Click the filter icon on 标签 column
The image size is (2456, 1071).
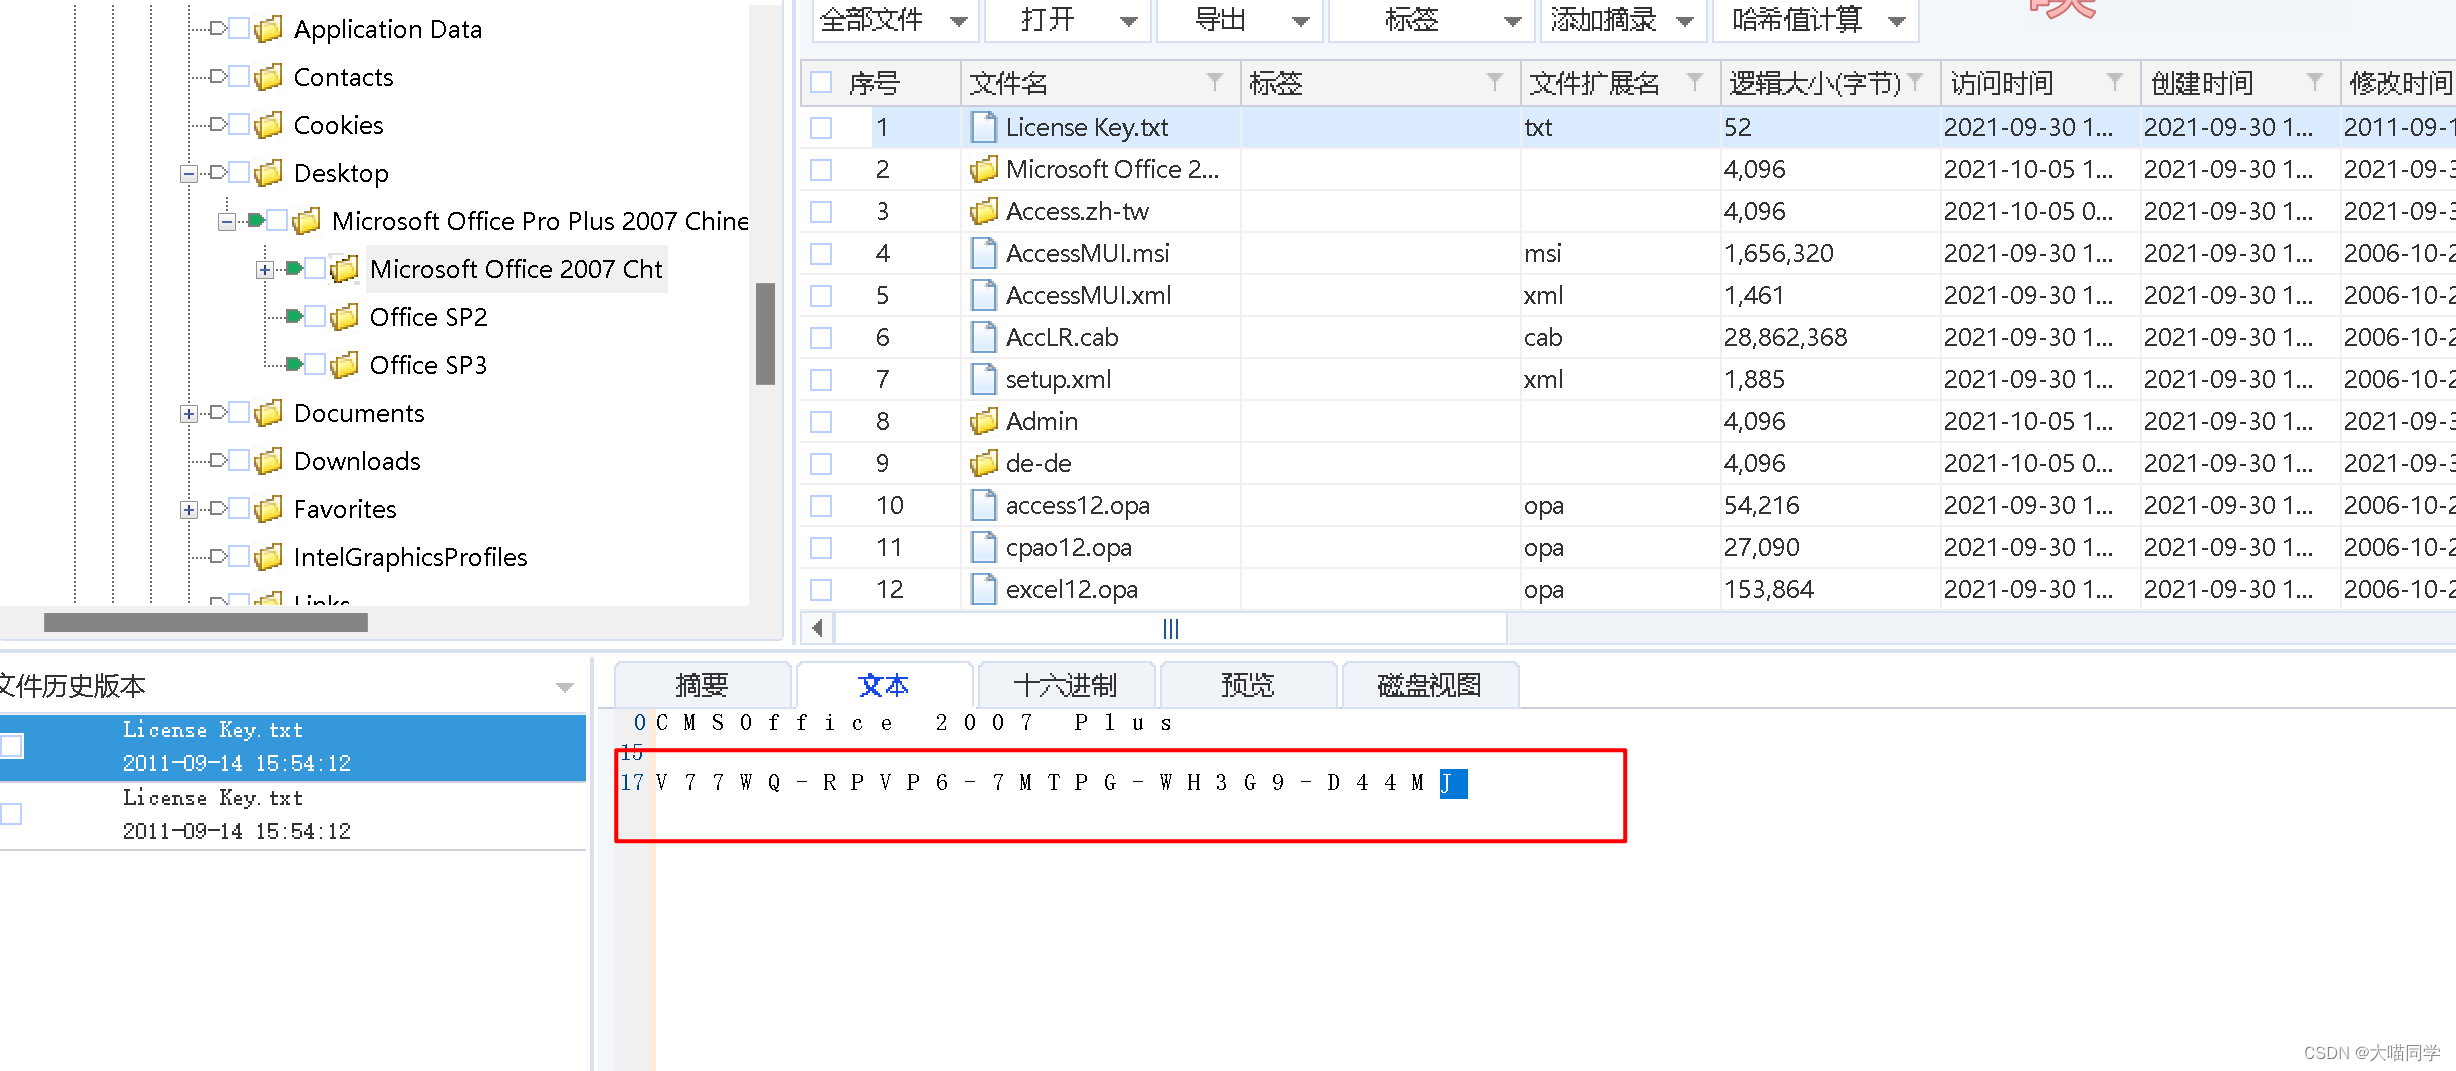(x=1495, y=83)
